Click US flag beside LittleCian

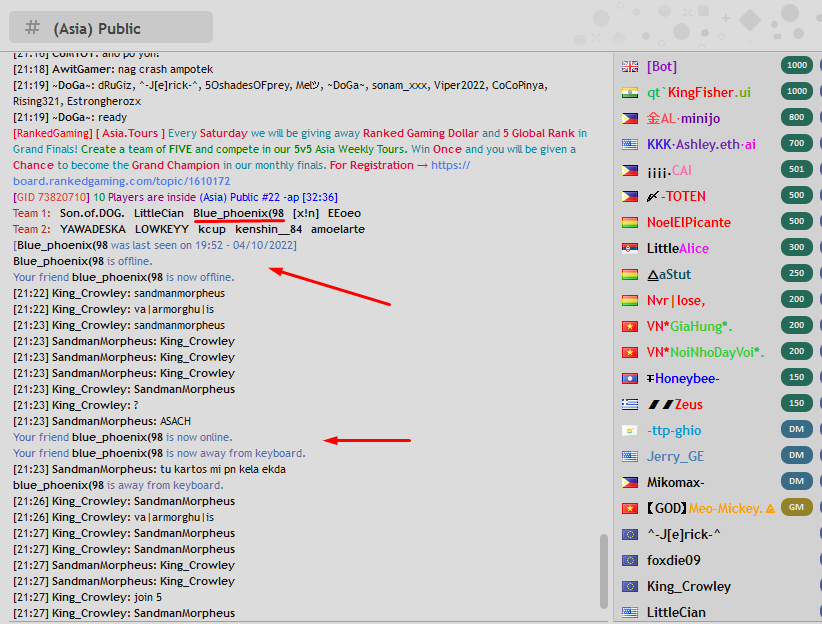click(x=630, y=612)
